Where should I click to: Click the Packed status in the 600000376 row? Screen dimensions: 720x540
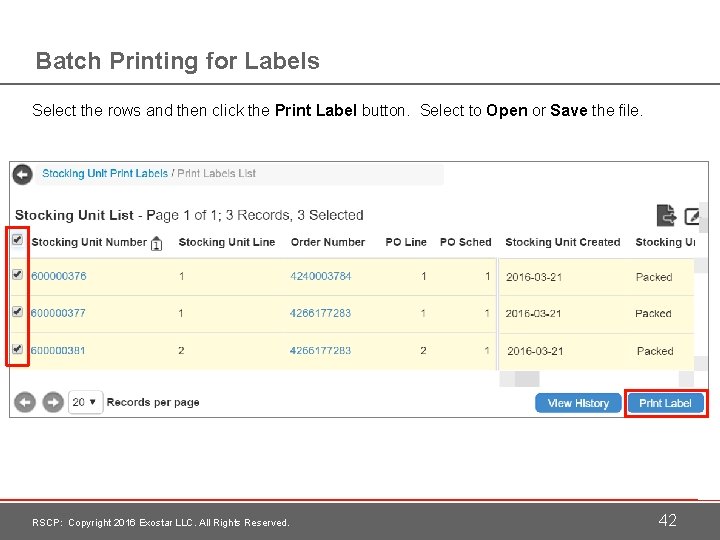654,277
